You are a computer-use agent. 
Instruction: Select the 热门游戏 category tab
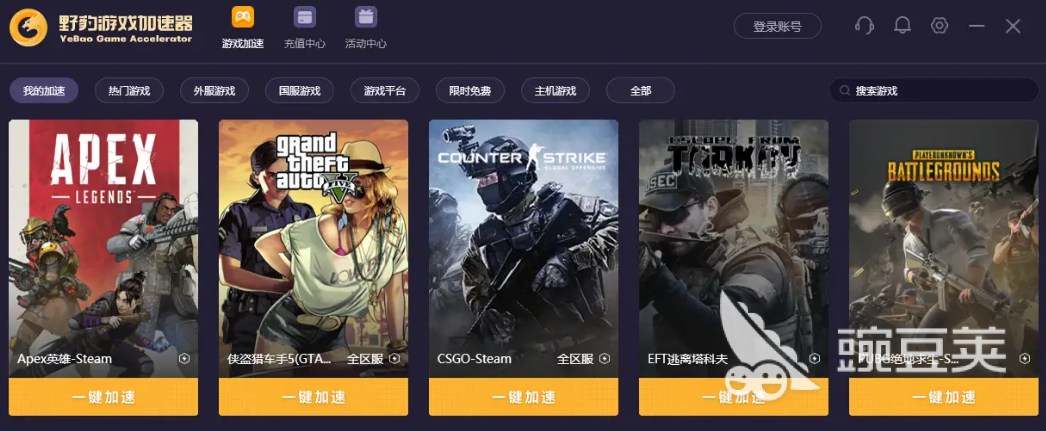[129, 91]
